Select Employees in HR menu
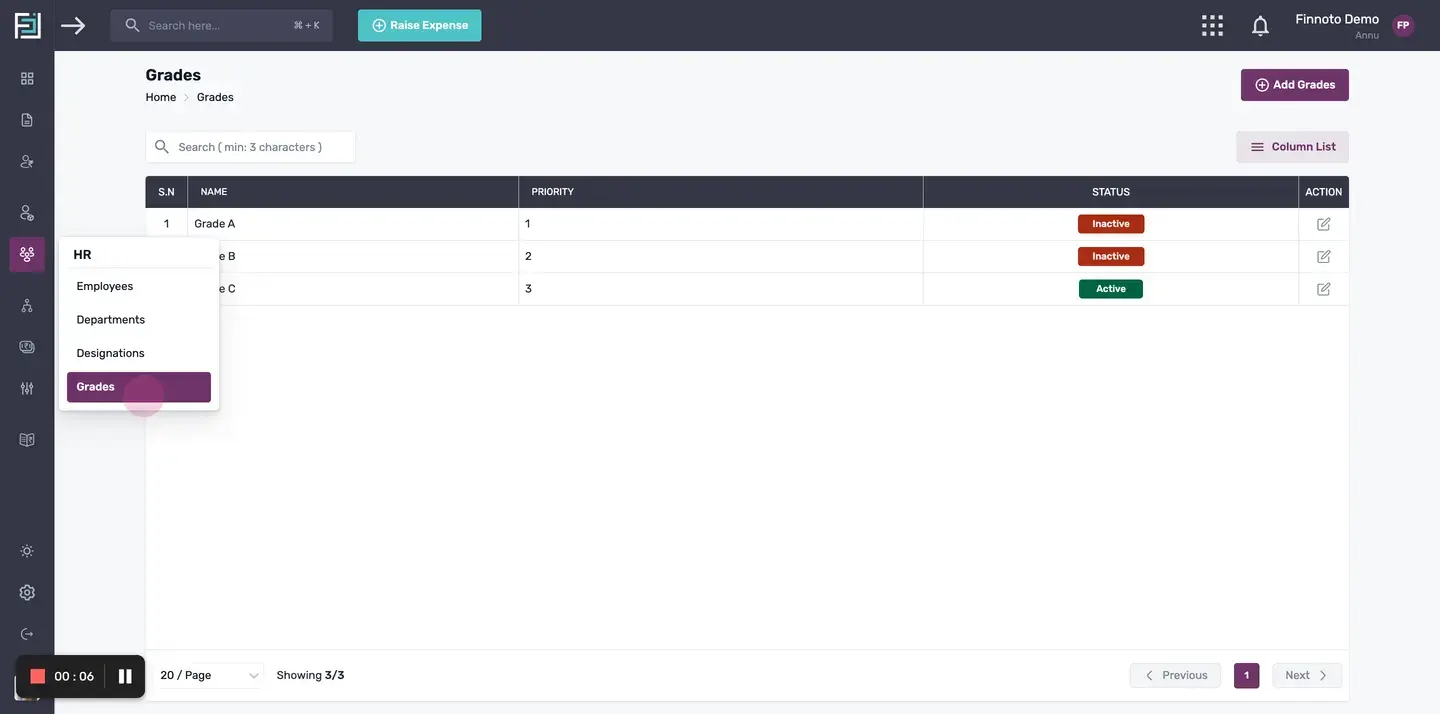 click(139, 286)
